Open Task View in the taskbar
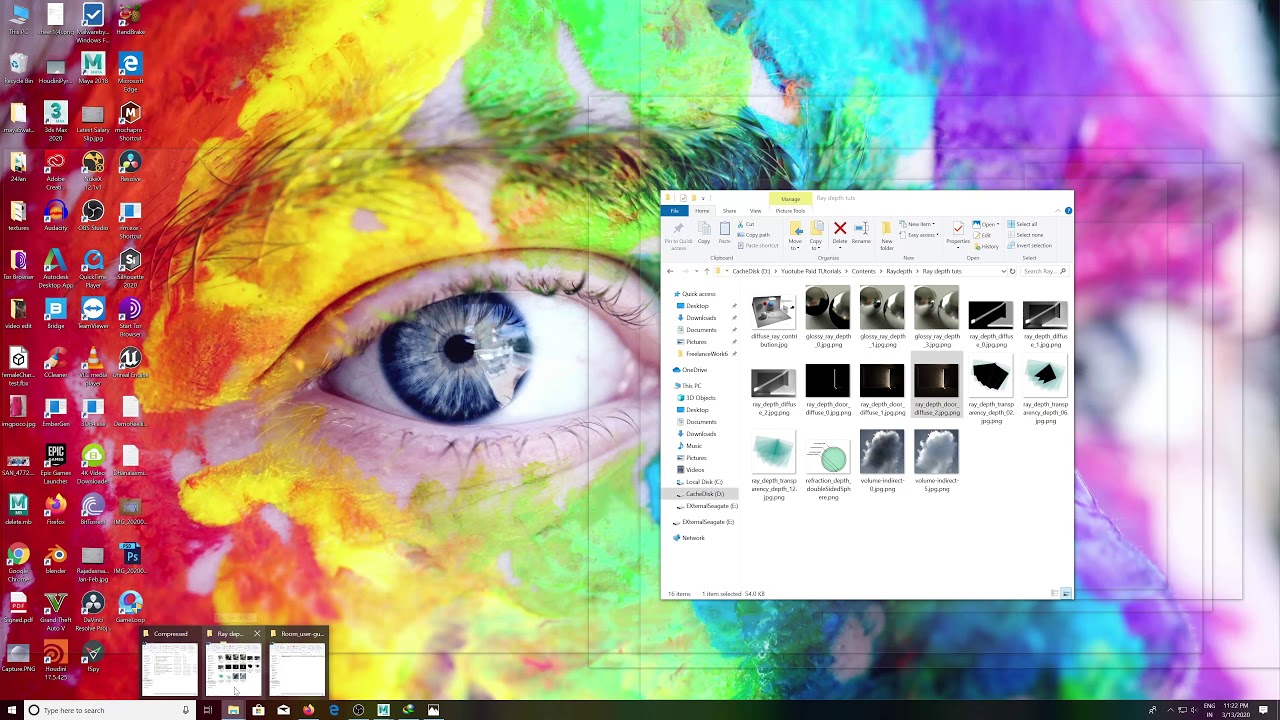 pyautogui.click(x=208, y=710)
